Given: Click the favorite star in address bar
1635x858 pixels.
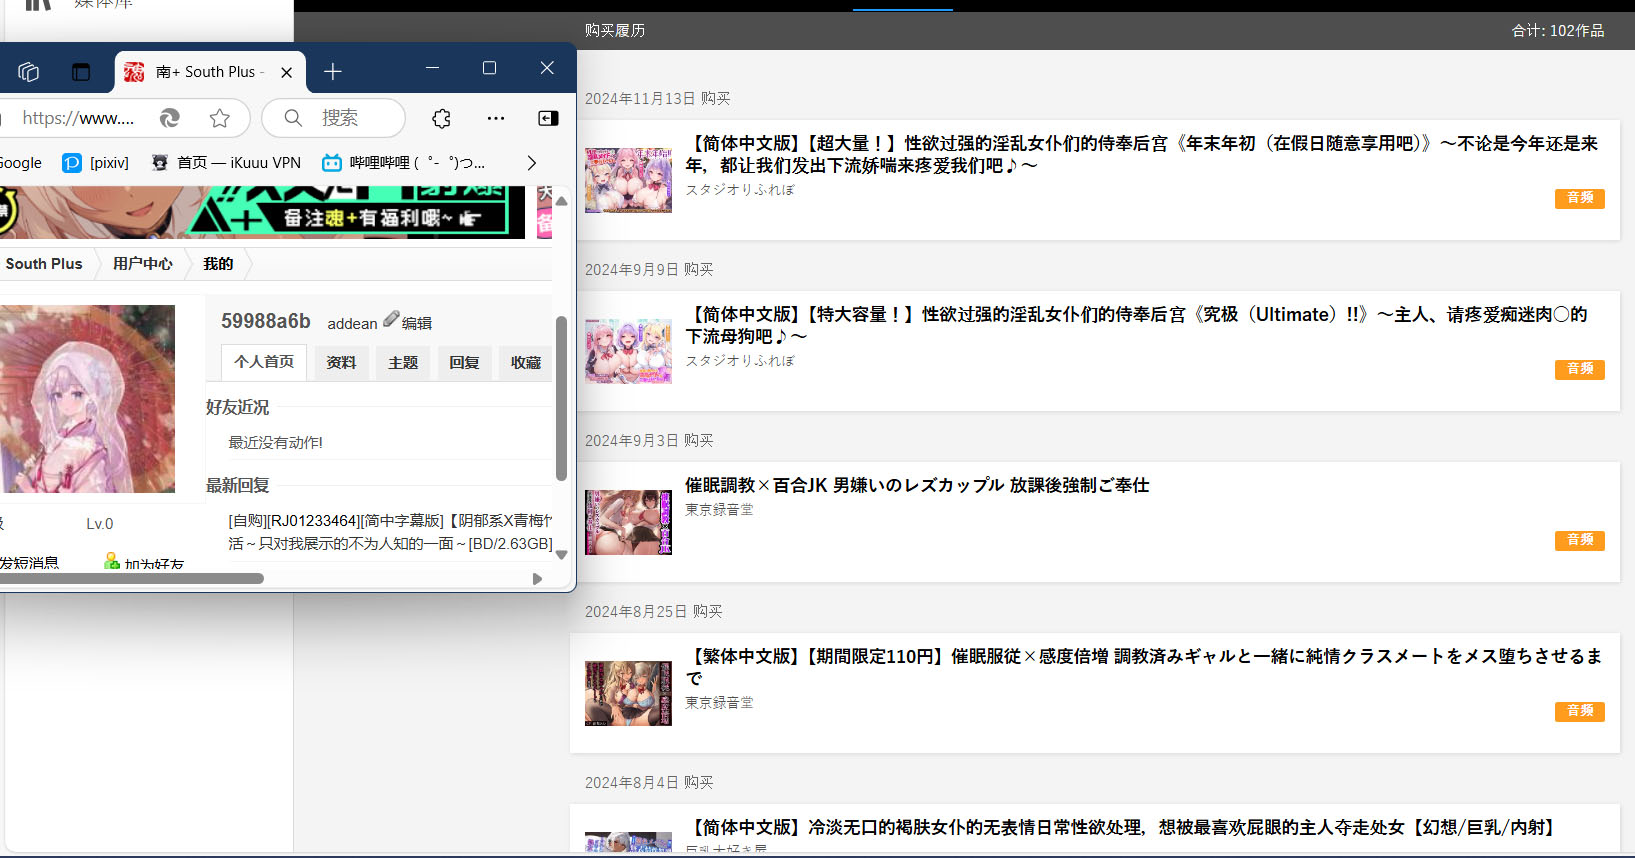Looking at the screenshot, I should (x=220, y=118).
